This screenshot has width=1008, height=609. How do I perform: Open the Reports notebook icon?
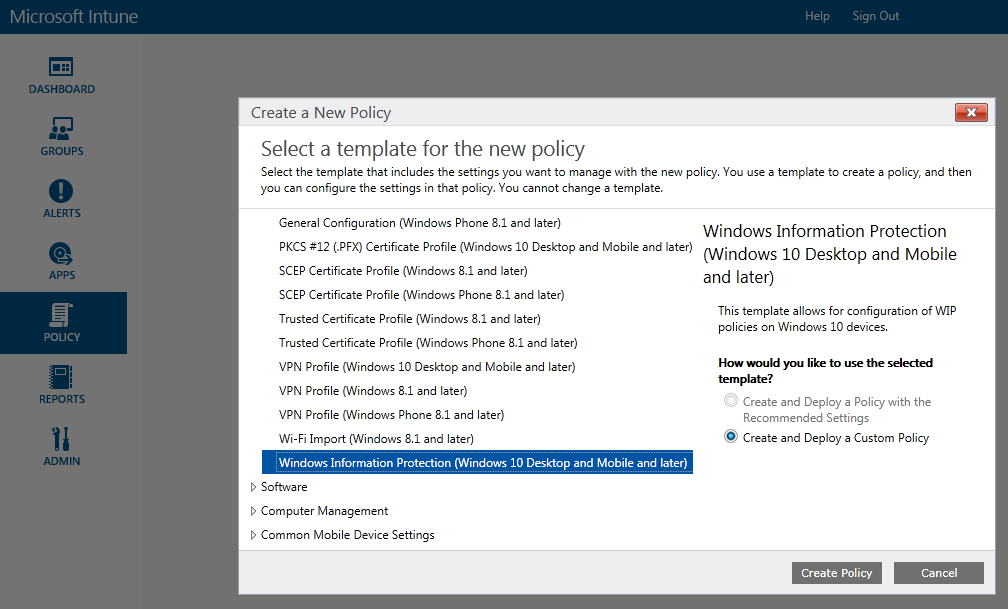click(62, 377)
